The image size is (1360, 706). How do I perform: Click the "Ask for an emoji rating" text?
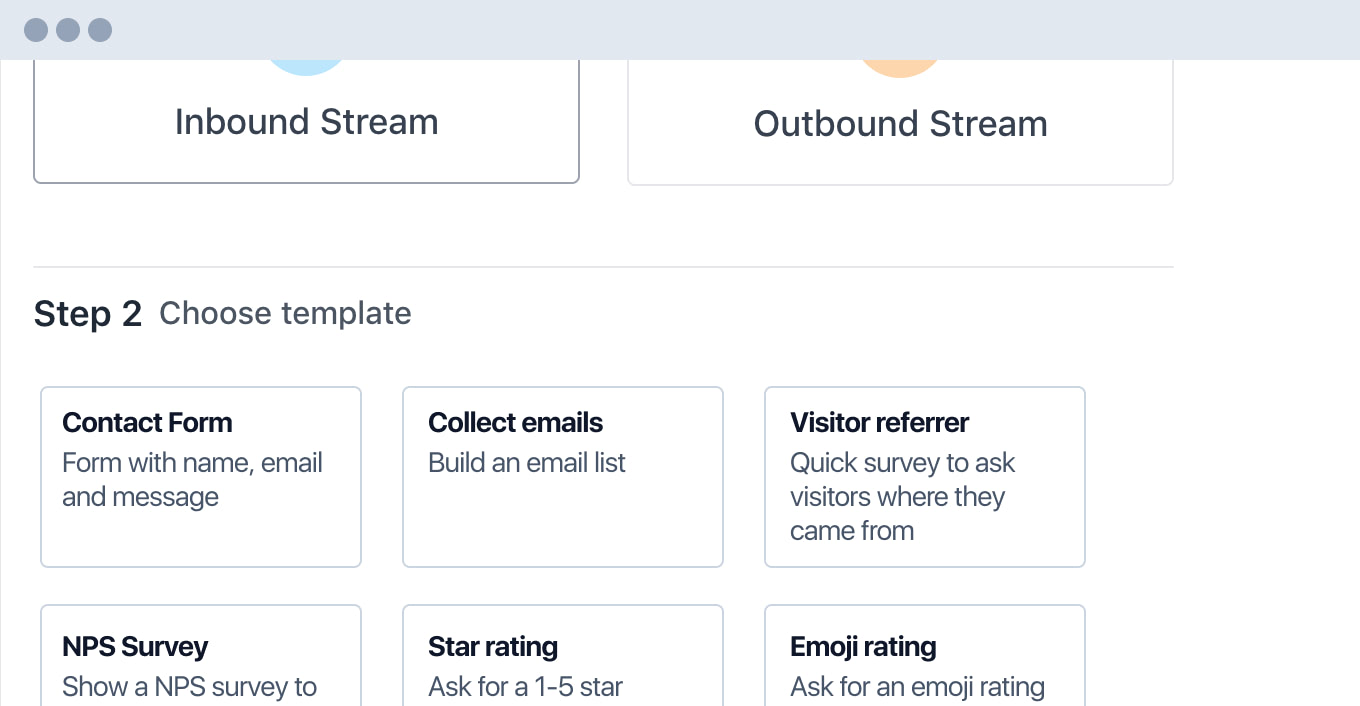click(917, 687)
